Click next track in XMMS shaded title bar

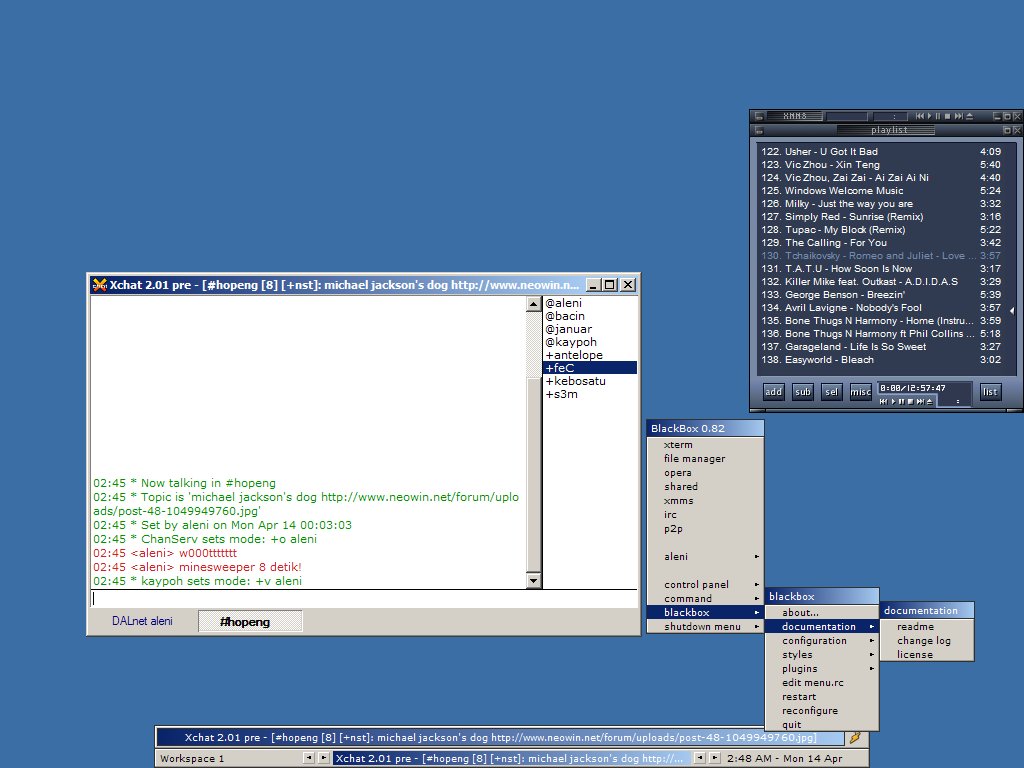point(959,116)
